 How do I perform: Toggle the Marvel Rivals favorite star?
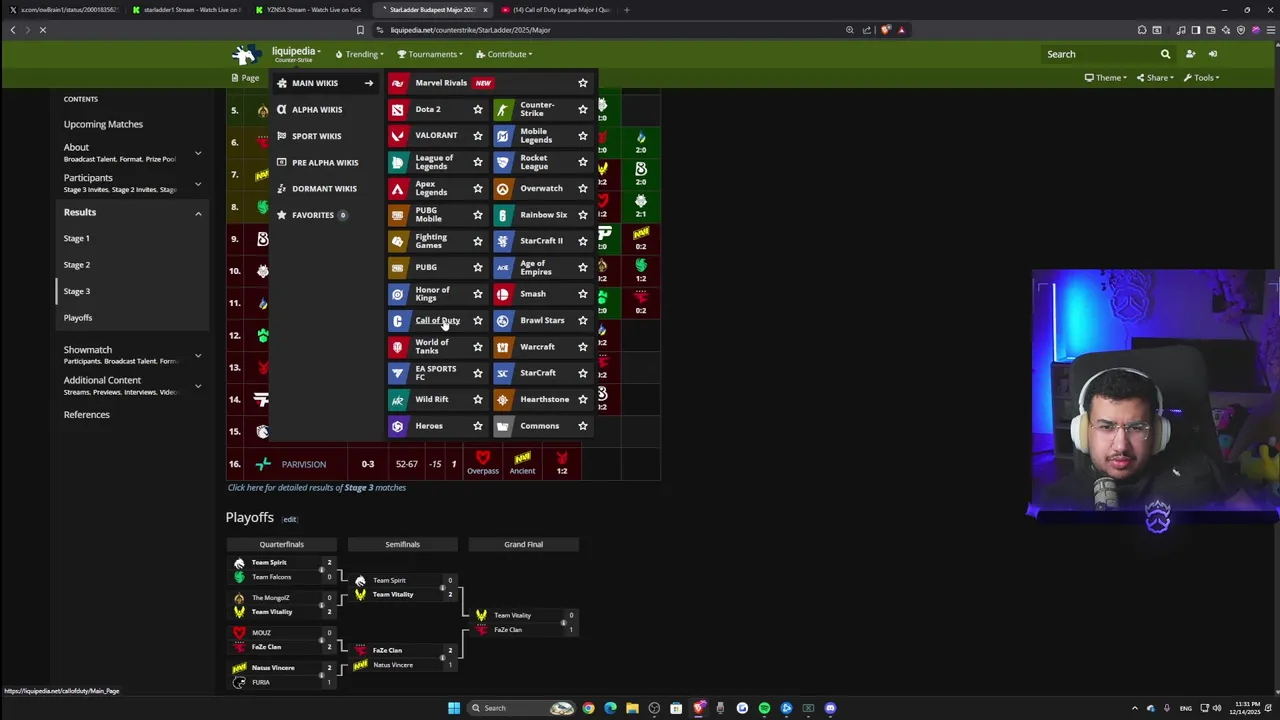click(x=583, y=83)
